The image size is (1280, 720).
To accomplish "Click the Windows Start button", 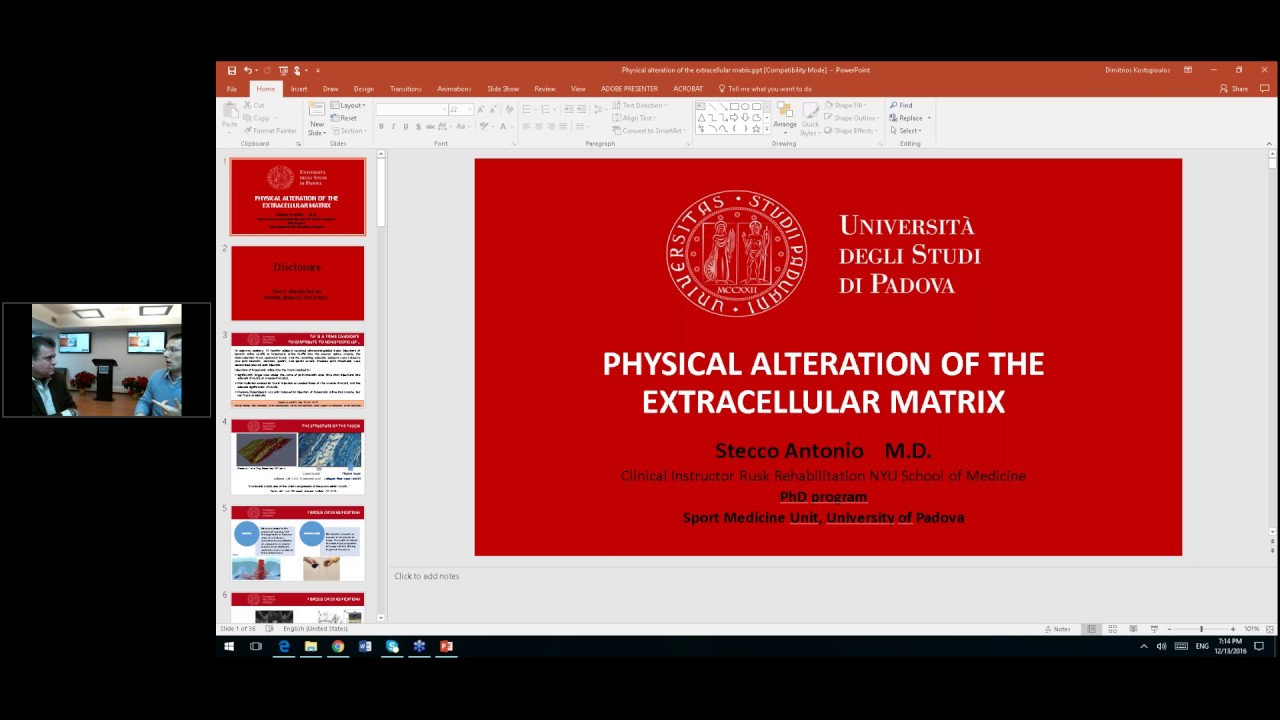I will click(229, 647).
